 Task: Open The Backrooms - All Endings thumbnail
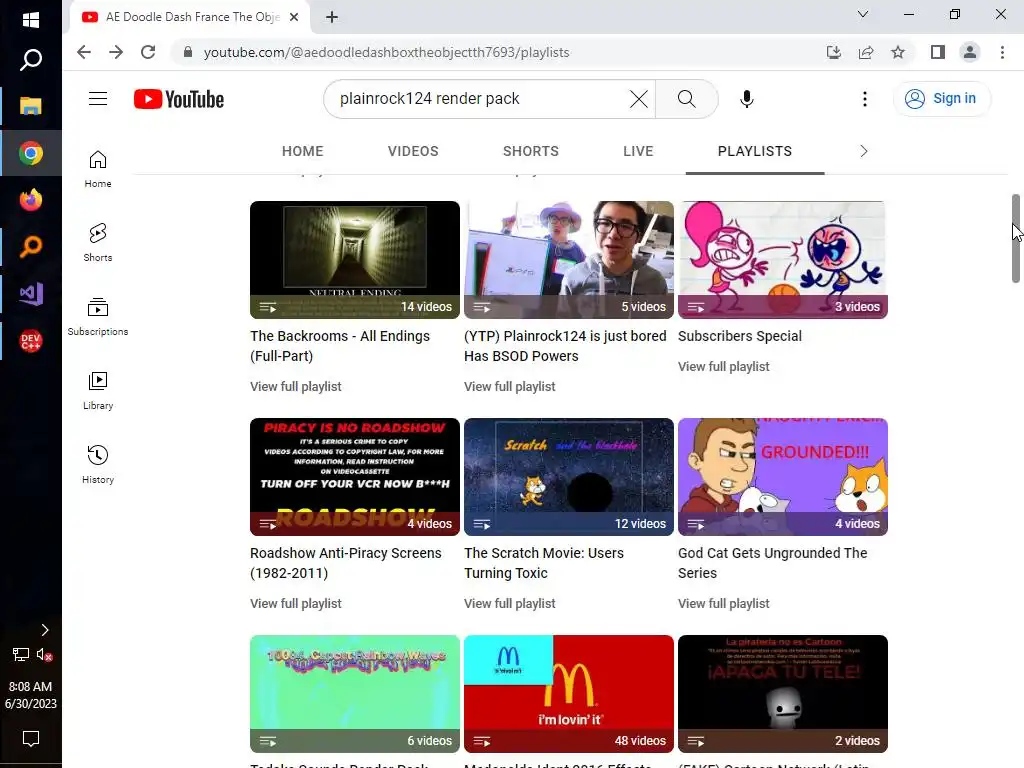coord(355,260)
